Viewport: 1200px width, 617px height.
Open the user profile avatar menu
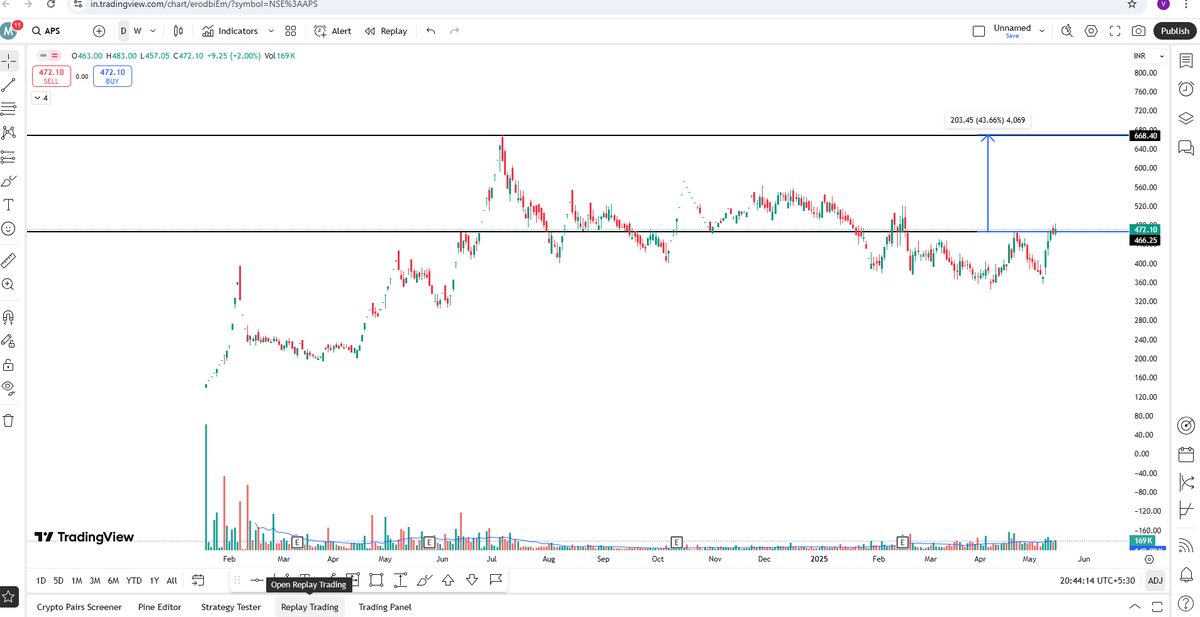[8, 31]
